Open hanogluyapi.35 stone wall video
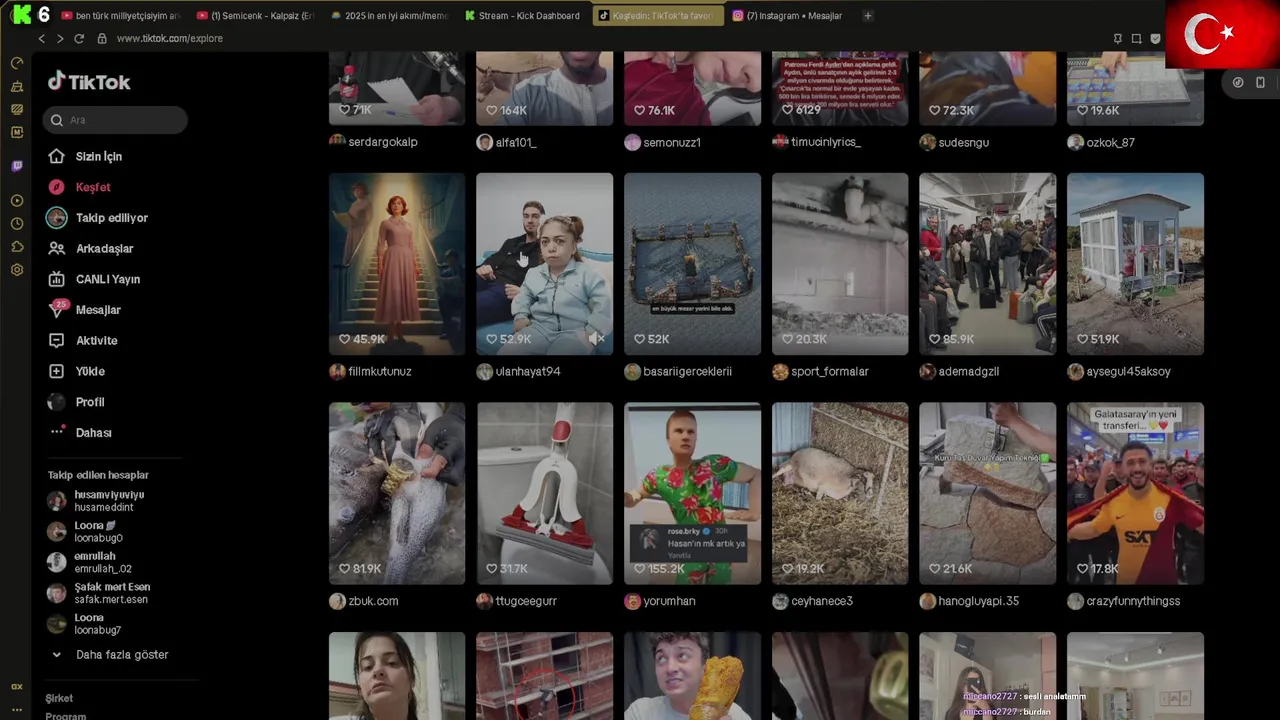The image size is (1280, 720). tap(988, 493)
